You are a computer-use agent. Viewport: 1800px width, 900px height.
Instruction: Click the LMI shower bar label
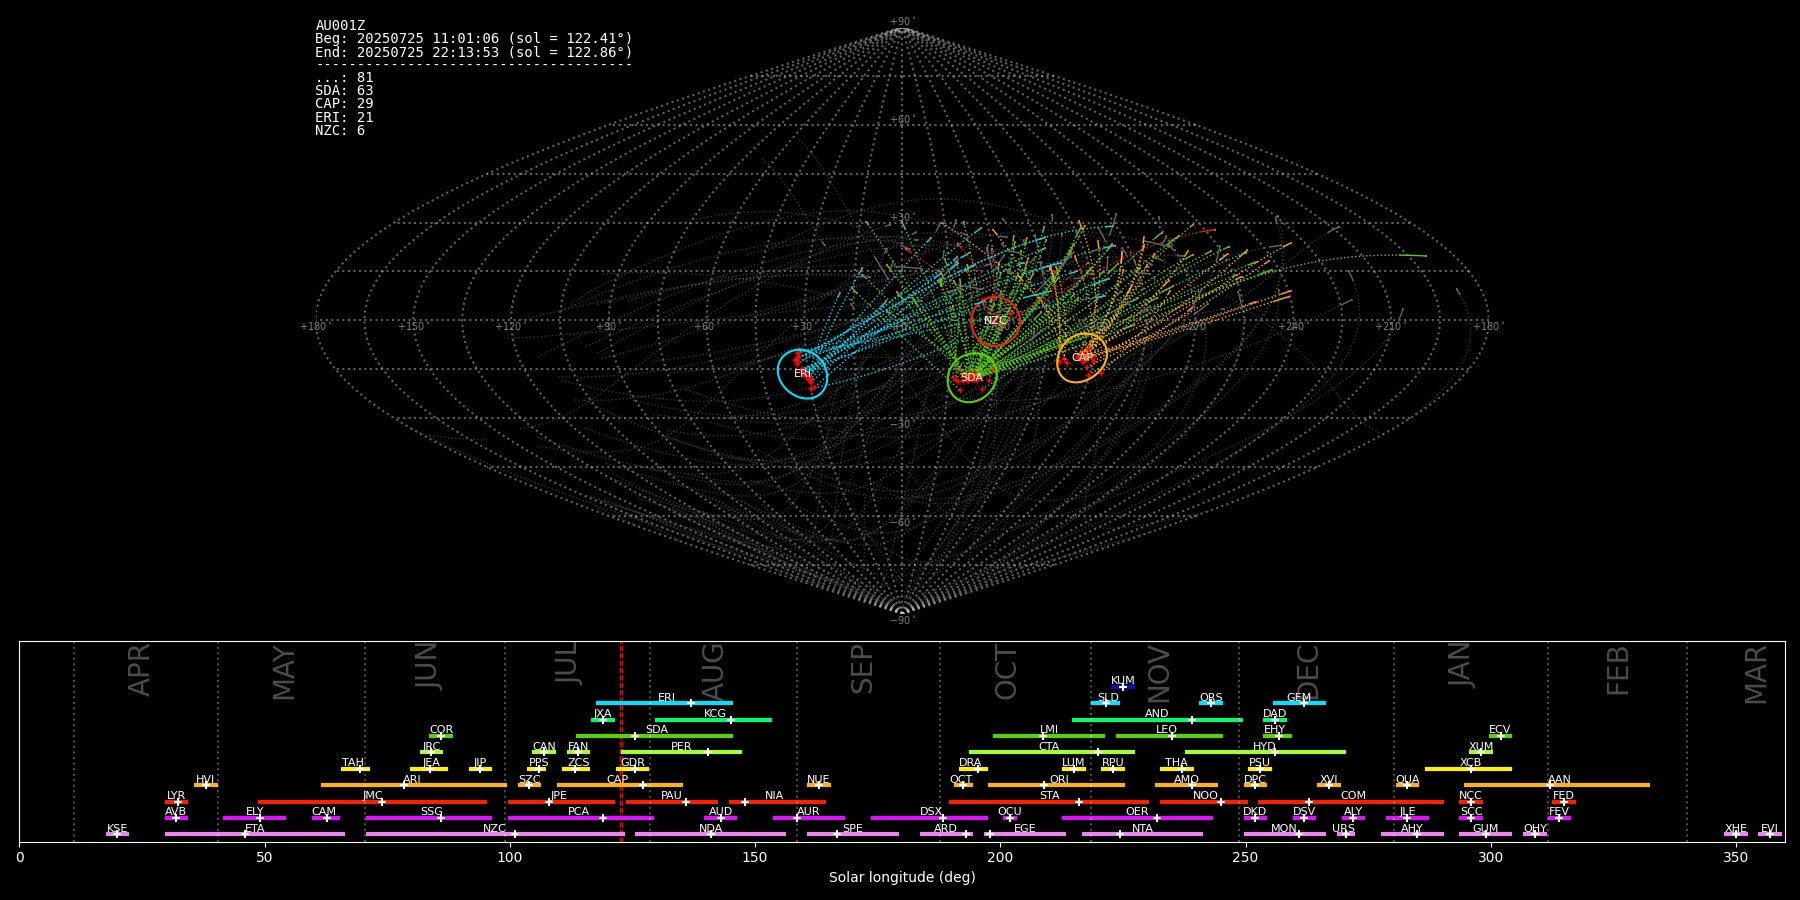click(1049, 730)
